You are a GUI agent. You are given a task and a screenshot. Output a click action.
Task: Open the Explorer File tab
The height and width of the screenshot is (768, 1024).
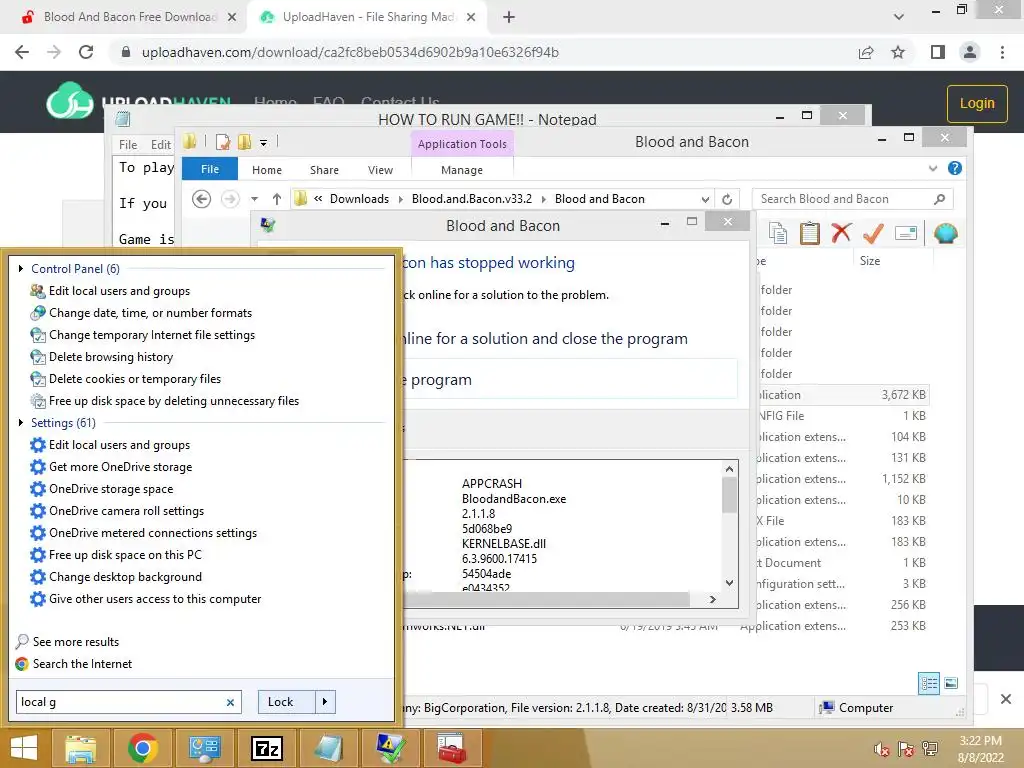(x=210, y=169)
